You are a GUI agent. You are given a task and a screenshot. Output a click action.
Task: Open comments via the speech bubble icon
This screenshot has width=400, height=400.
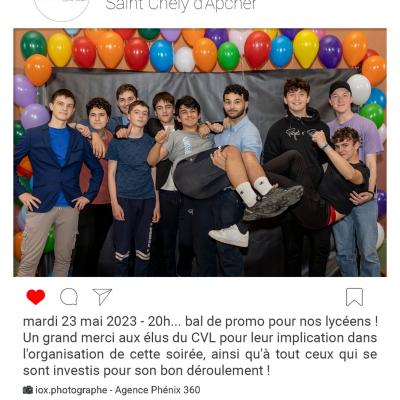tap(69, 297)
